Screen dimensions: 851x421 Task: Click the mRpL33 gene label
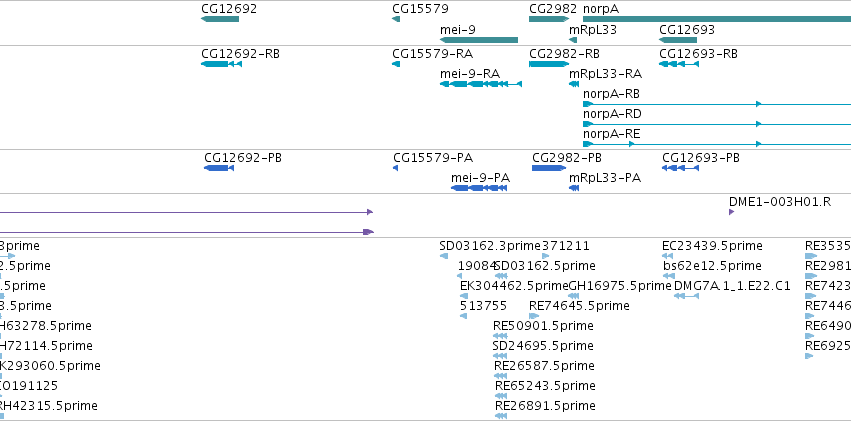(x=593, y=29)
